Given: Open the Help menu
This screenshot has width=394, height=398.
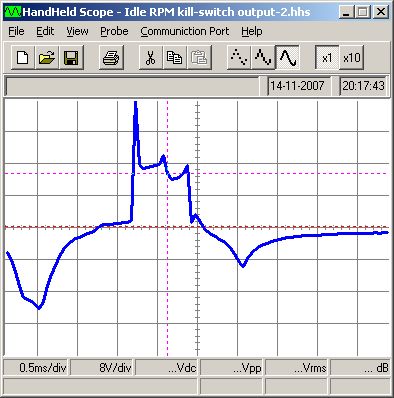Looking at the screenshot, I should tap(252, 31).
